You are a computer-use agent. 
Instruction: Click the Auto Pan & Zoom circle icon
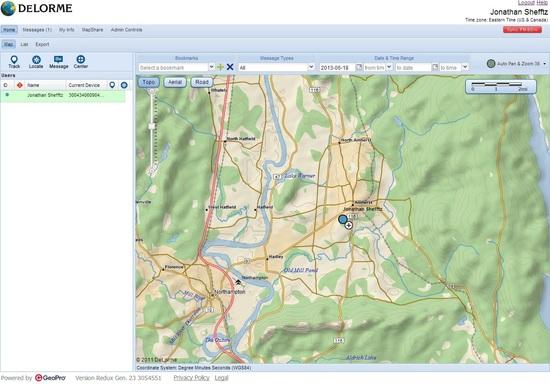click(x=491, y=63)
